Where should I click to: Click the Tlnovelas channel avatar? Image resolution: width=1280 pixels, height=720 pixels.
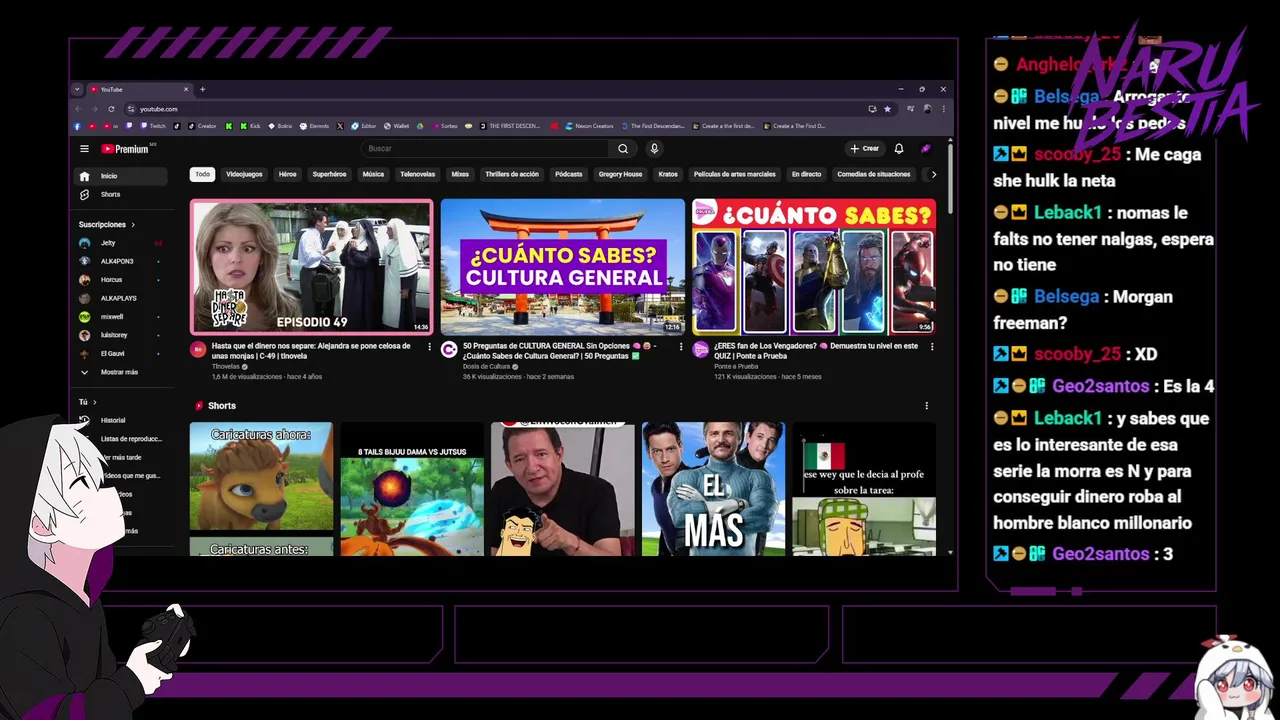[198, 349]
